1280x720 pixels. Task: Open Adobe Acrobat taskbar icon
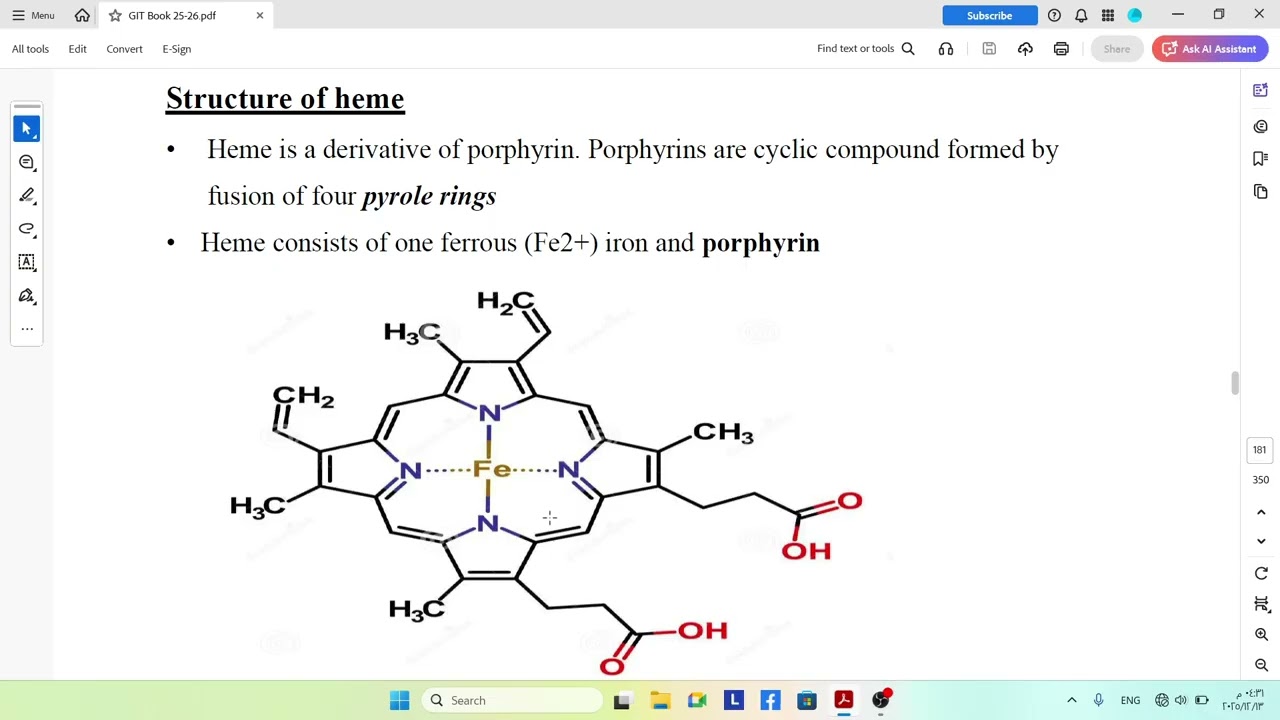pos(843,701)
